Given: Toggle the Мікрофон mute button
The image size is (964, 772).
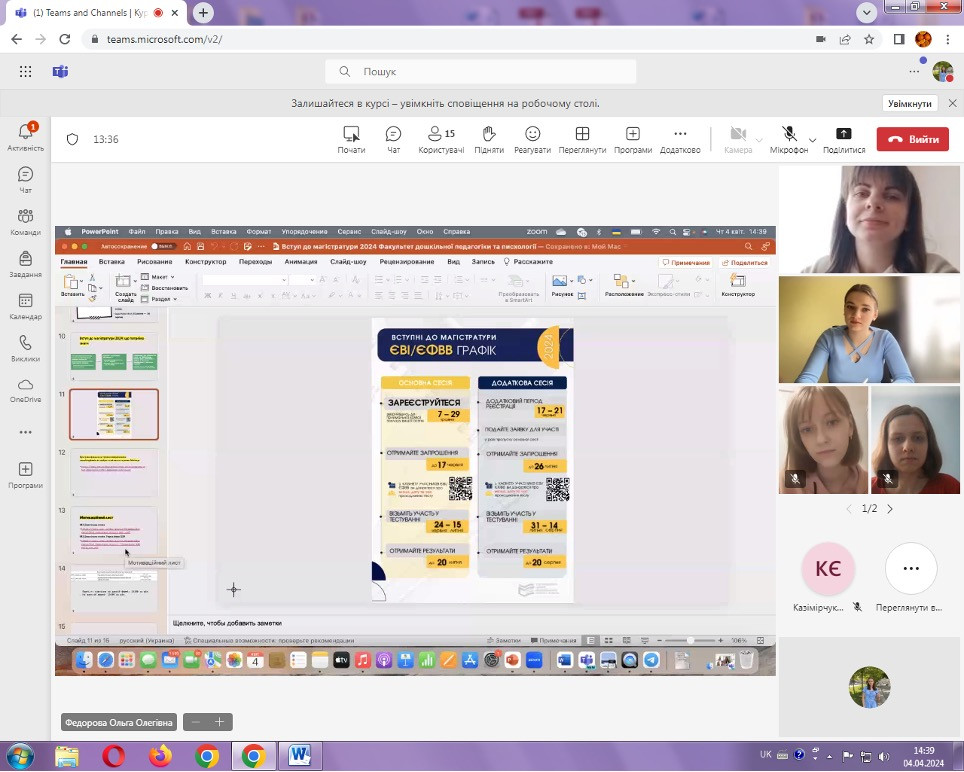Looking at the screenshot, I should pos(788,139).
